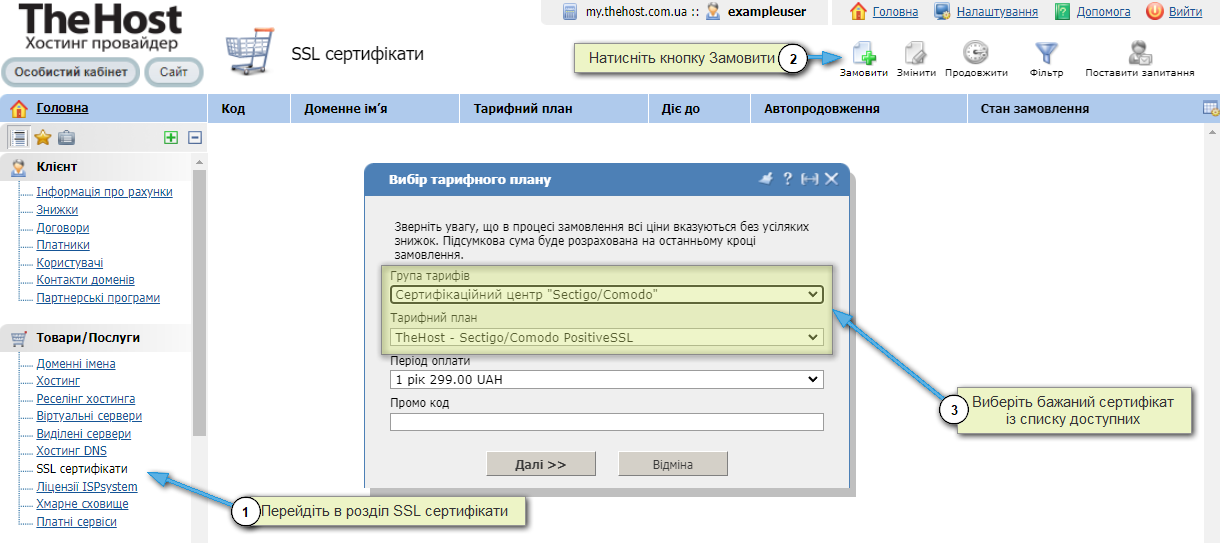The width and height of the screenshot is (1220, 543).
Task: Click the broom clear-form icon in the dialog title
Action: tap(767, 179)
